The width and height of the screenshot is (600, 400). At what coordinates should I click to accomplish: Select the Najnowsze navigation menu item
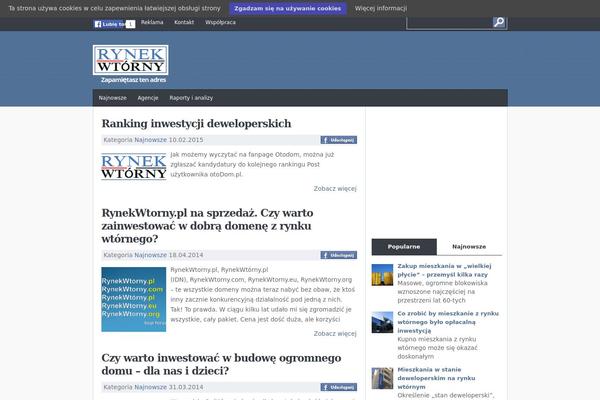(112, 98)
